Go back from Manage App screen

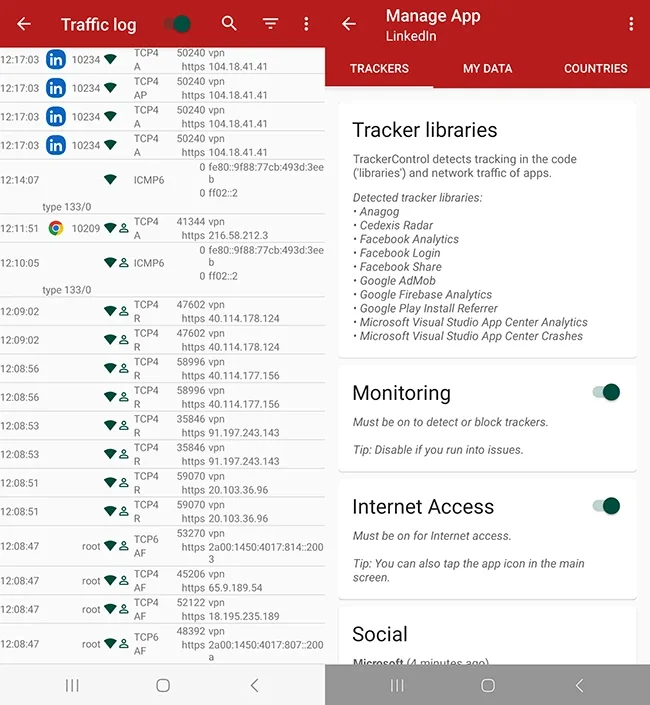349,24
